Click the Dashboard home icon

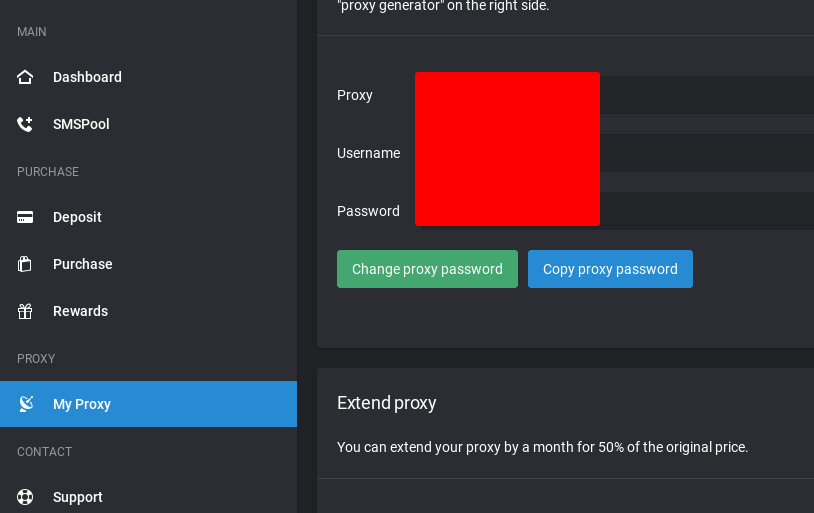[25, 77]
